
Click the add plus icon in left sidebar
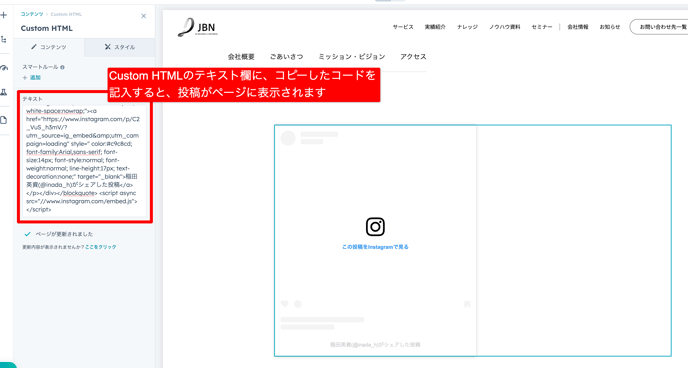point(4,15)
